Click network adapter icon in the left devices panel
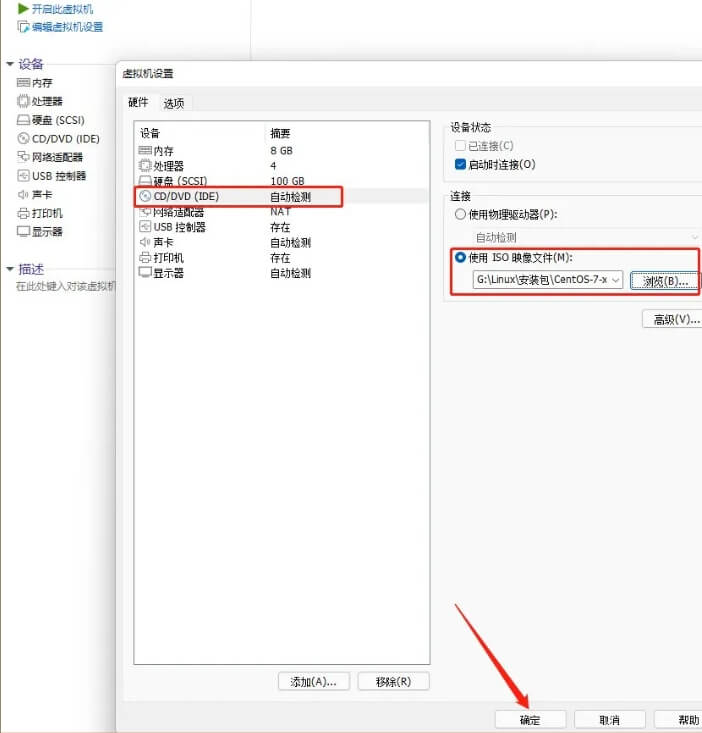 point(23,156)
